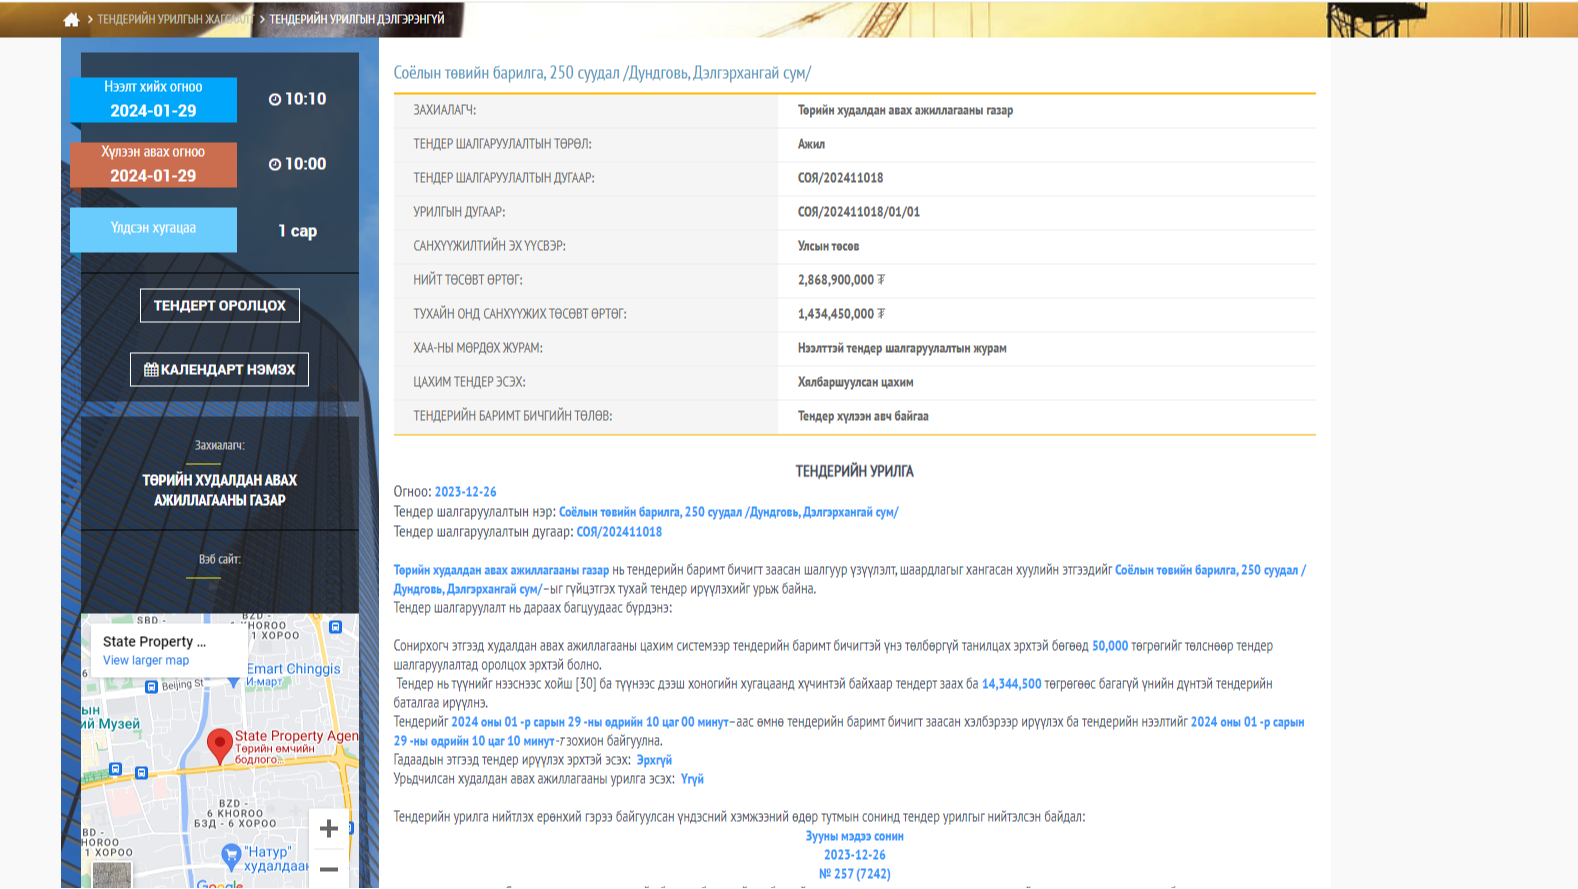
Task: Click the Натур shopping cart marker on map
Action: [x=231, y=855]
